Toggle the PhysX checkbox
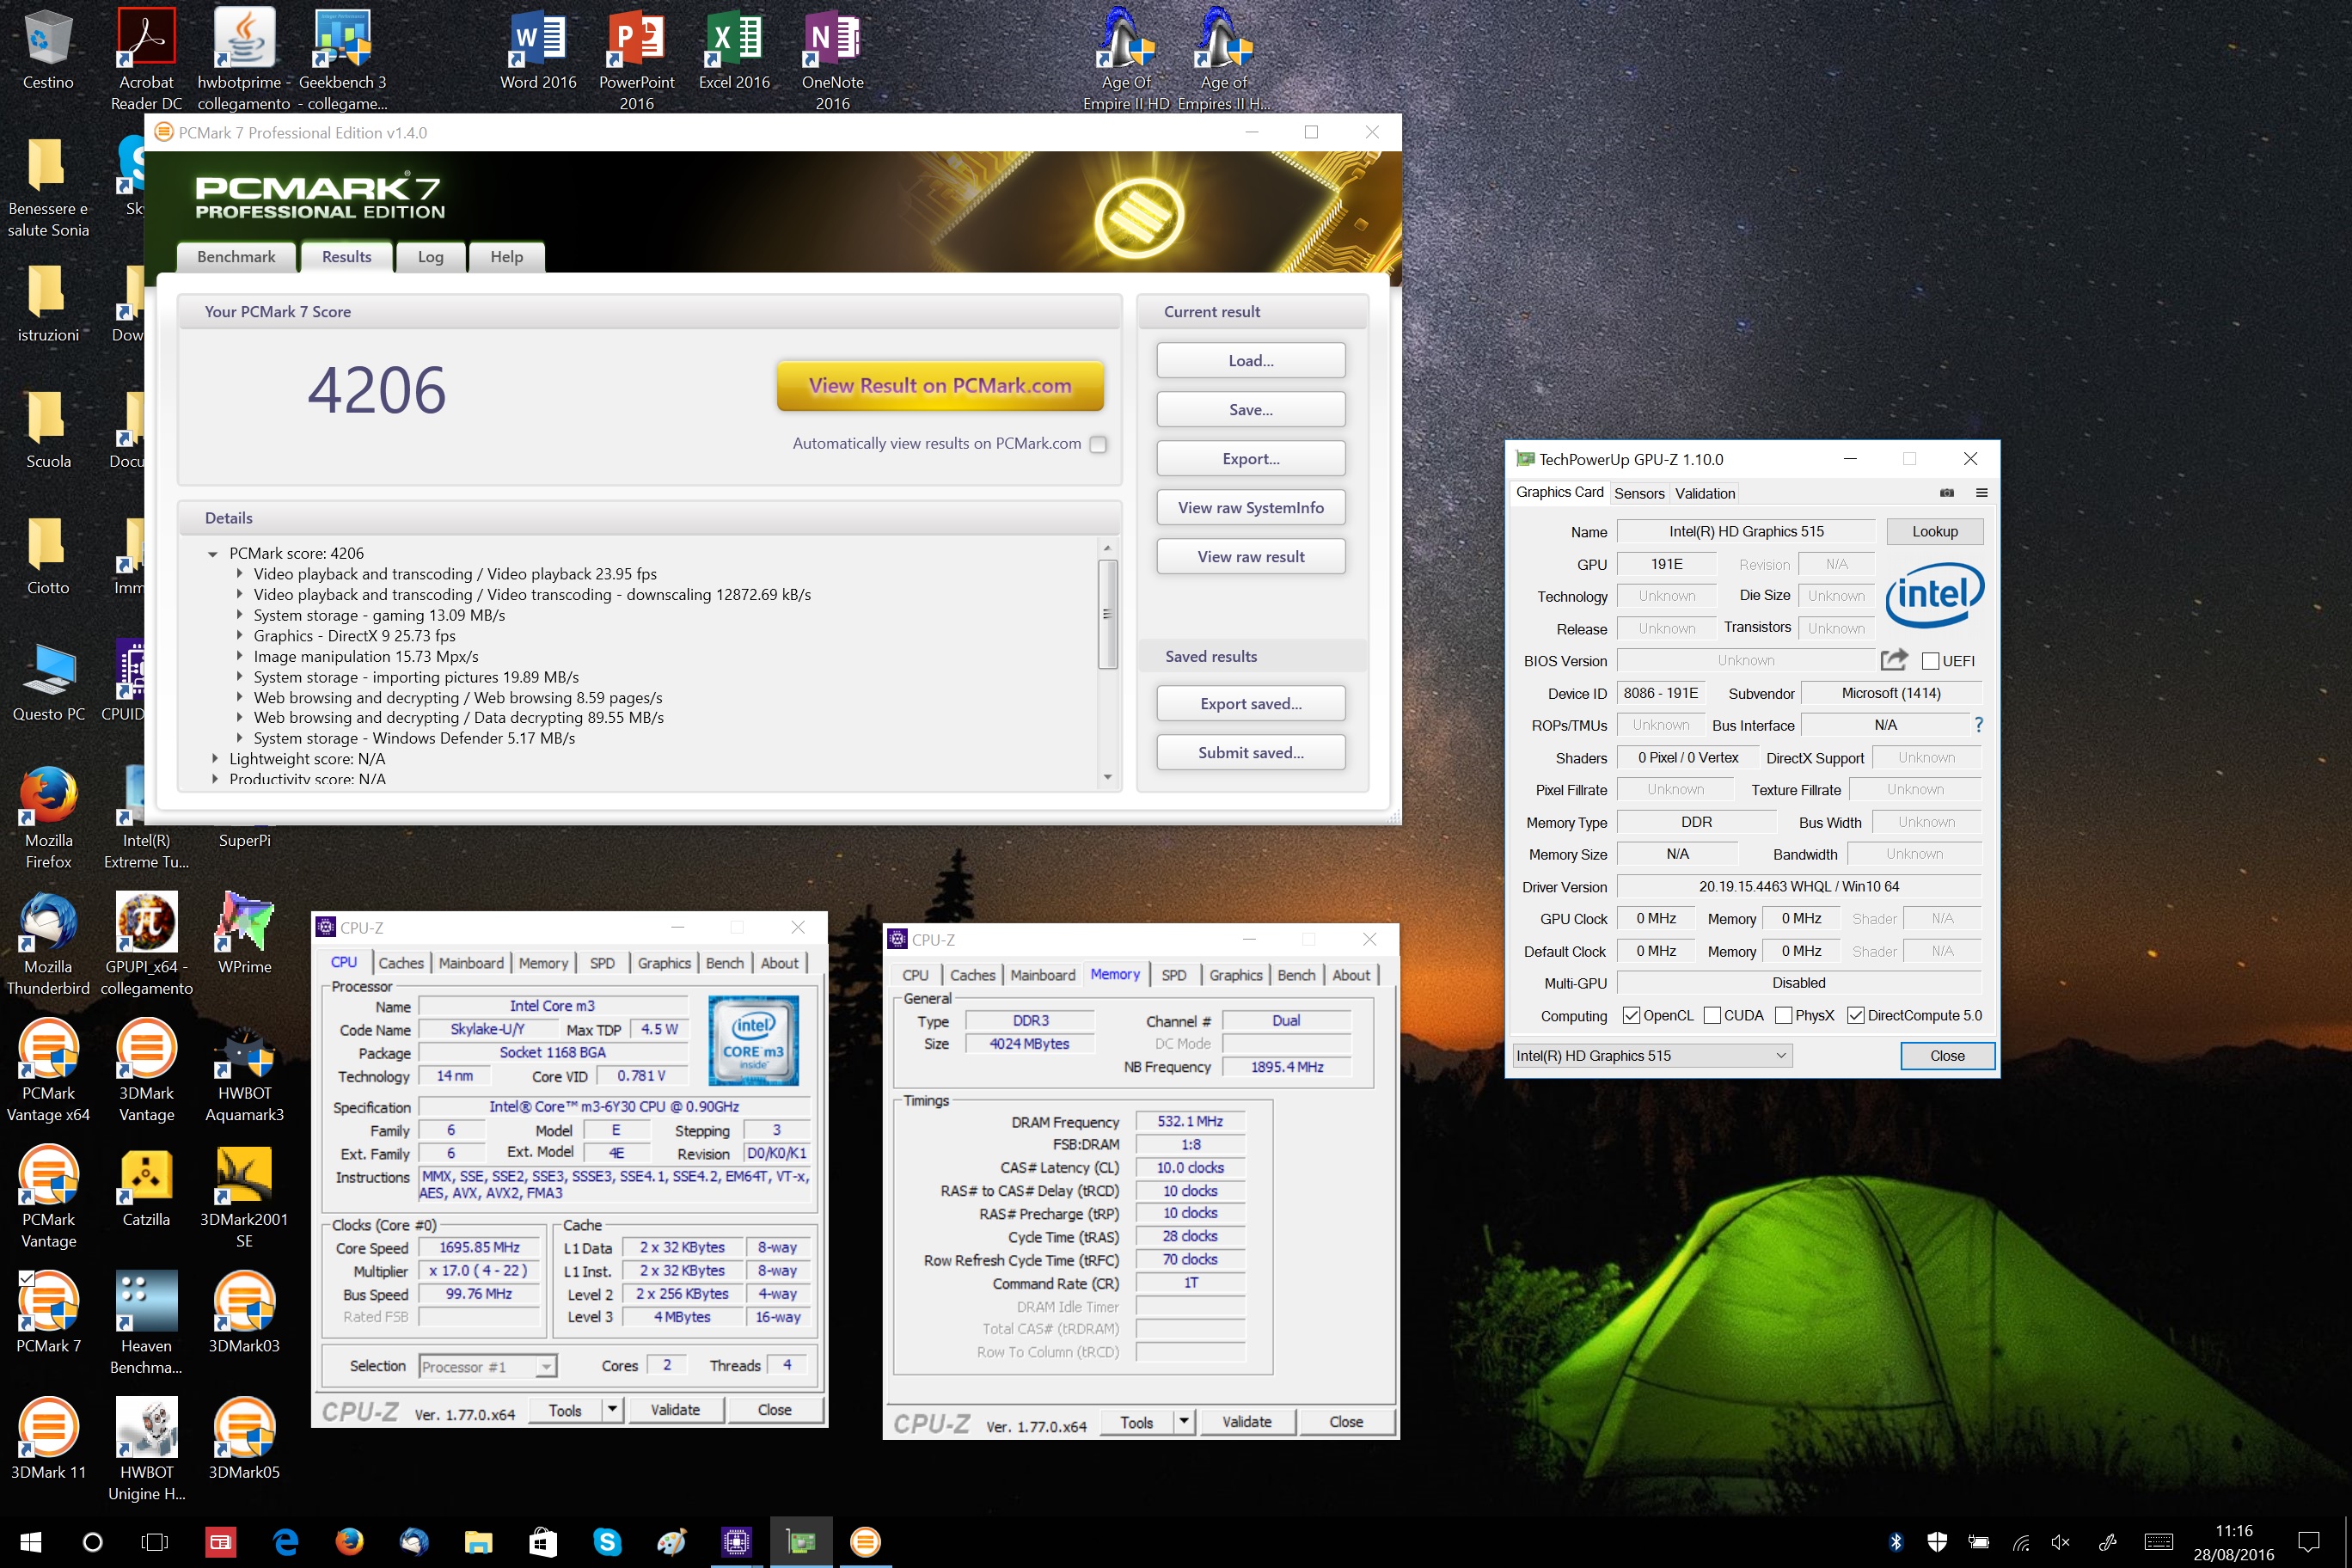The height and width of the screenshot is (1568, 2352). tap(1783, 1015)
